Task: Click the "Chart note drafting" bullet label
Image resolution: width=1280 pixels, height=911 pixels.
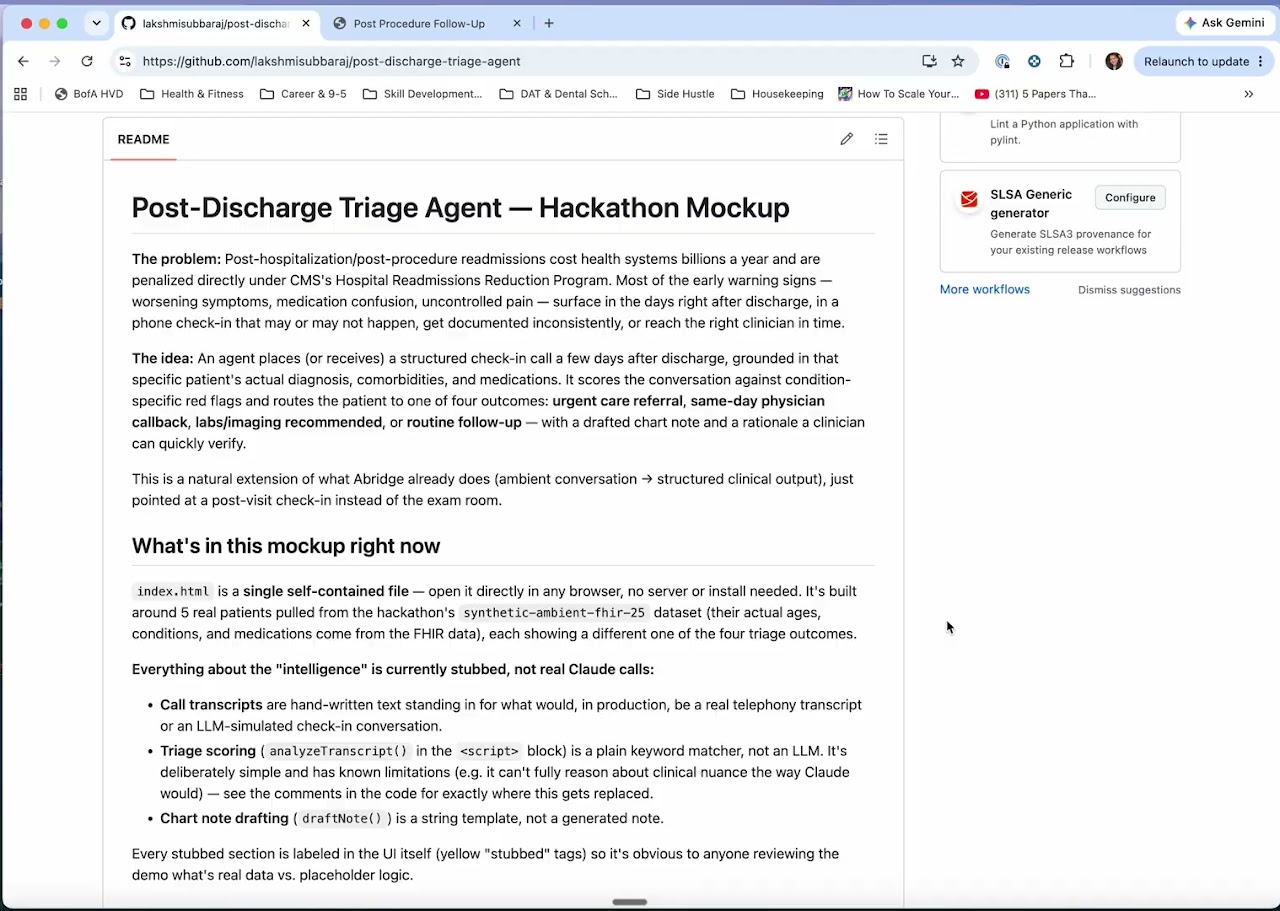Action: [224, 818]
